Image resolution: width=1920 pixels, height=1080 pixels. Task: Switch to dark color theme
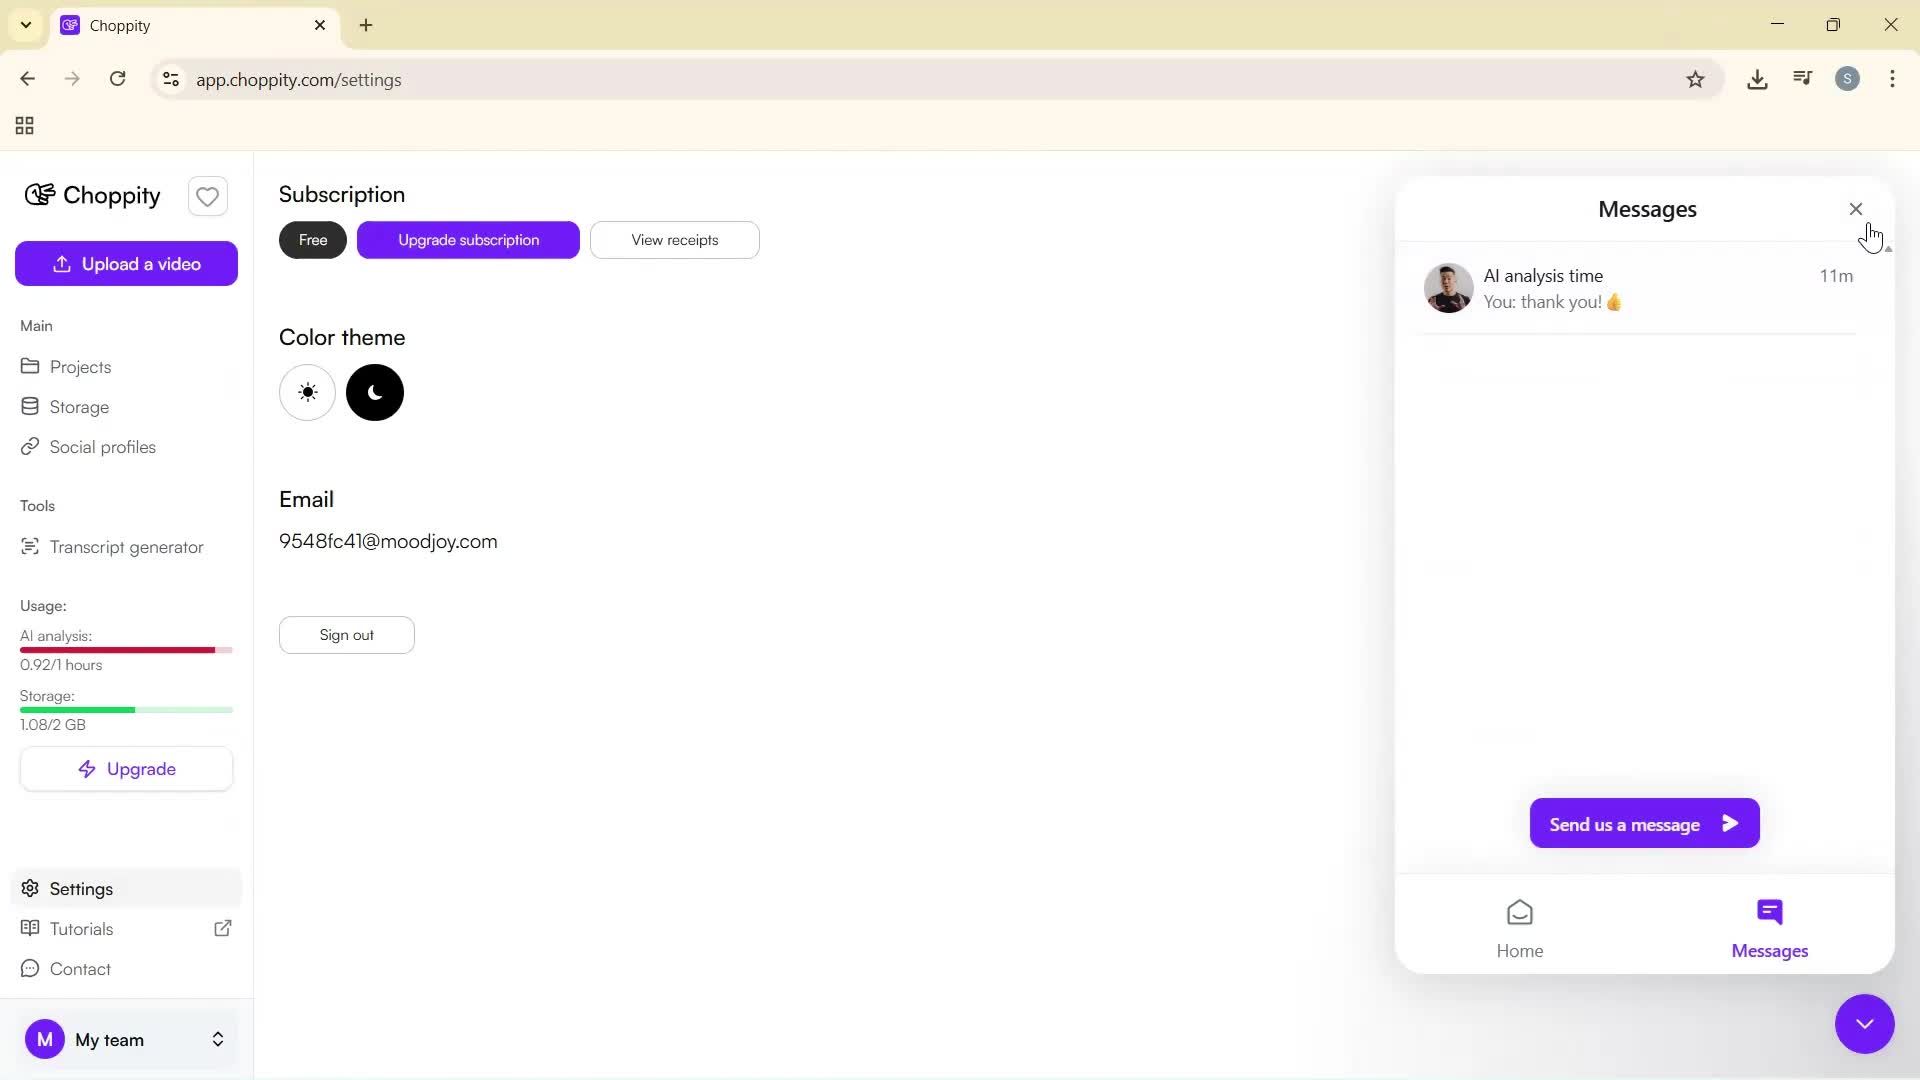point(374,392)
